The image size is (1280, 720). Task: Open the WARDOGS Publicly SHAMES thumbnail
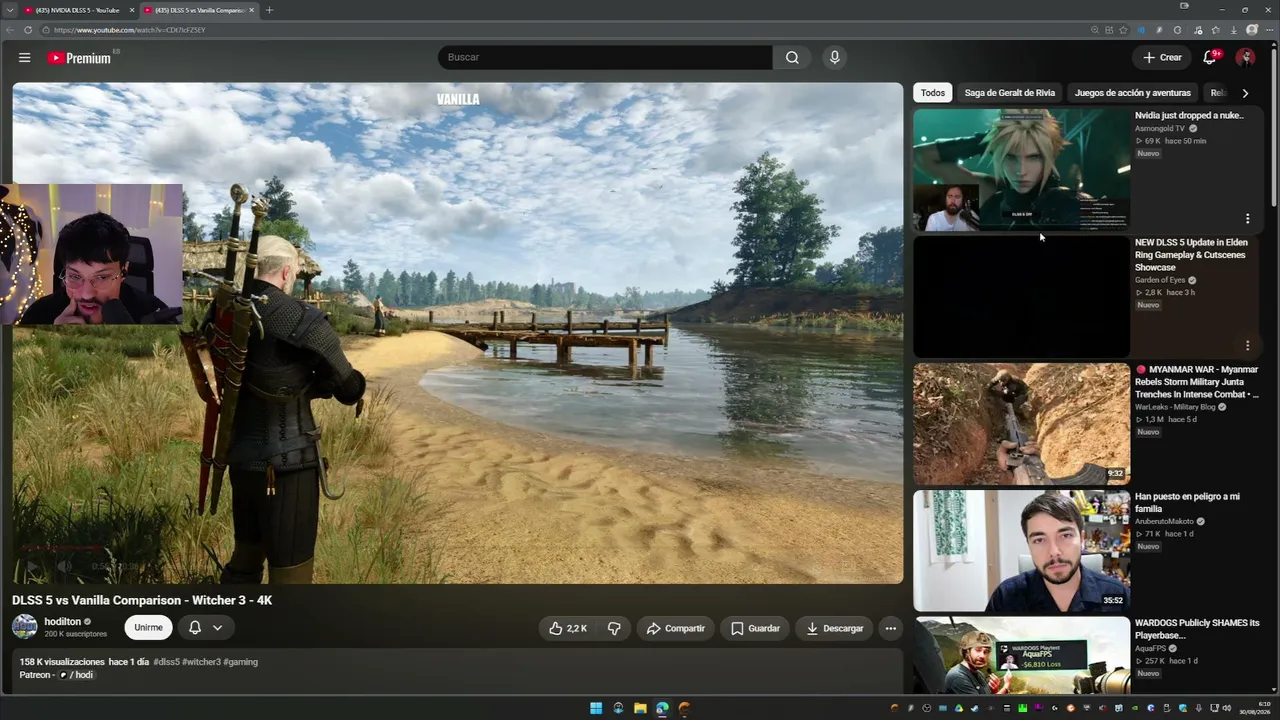pos(1021,655)
